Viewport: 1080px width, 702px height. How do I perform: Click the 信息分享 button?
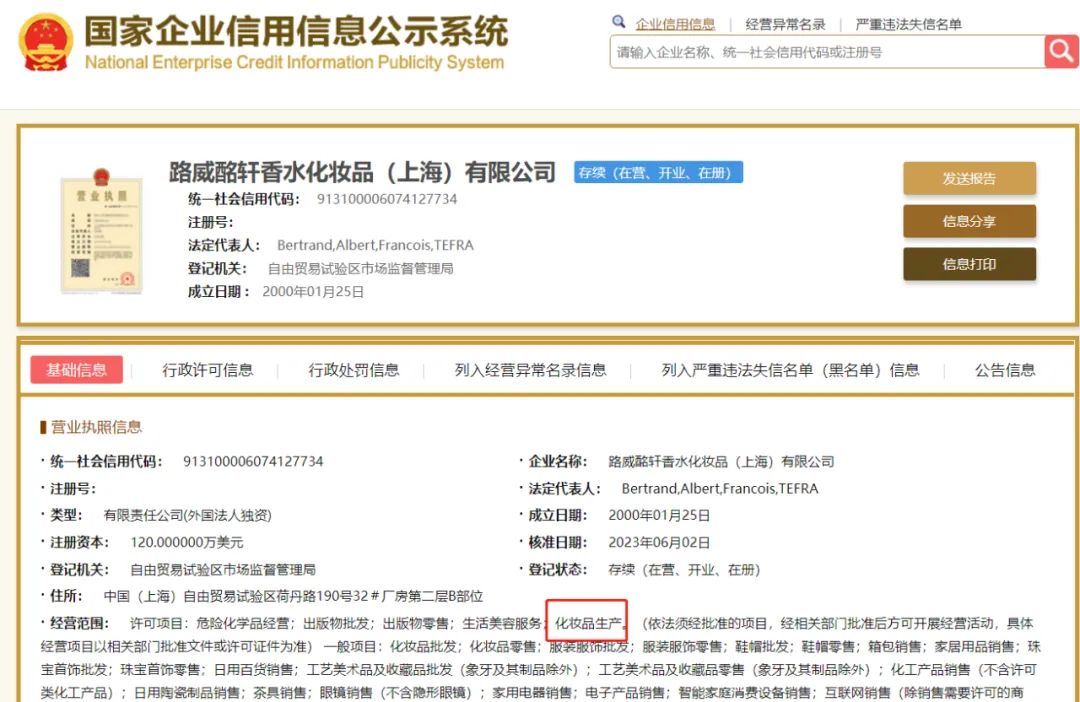[969, 221]
